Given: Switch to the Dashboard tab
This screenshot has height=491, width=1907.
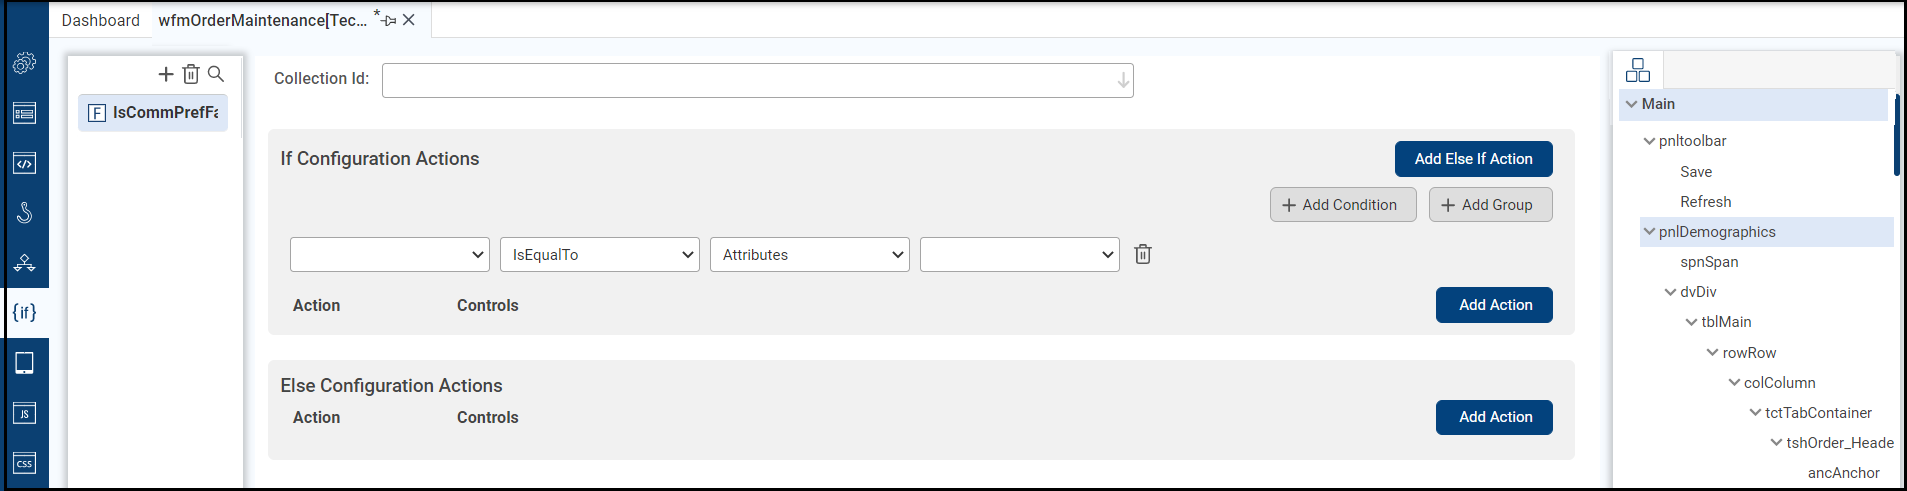Looking at the screenshot, I should tap(101, 20).
